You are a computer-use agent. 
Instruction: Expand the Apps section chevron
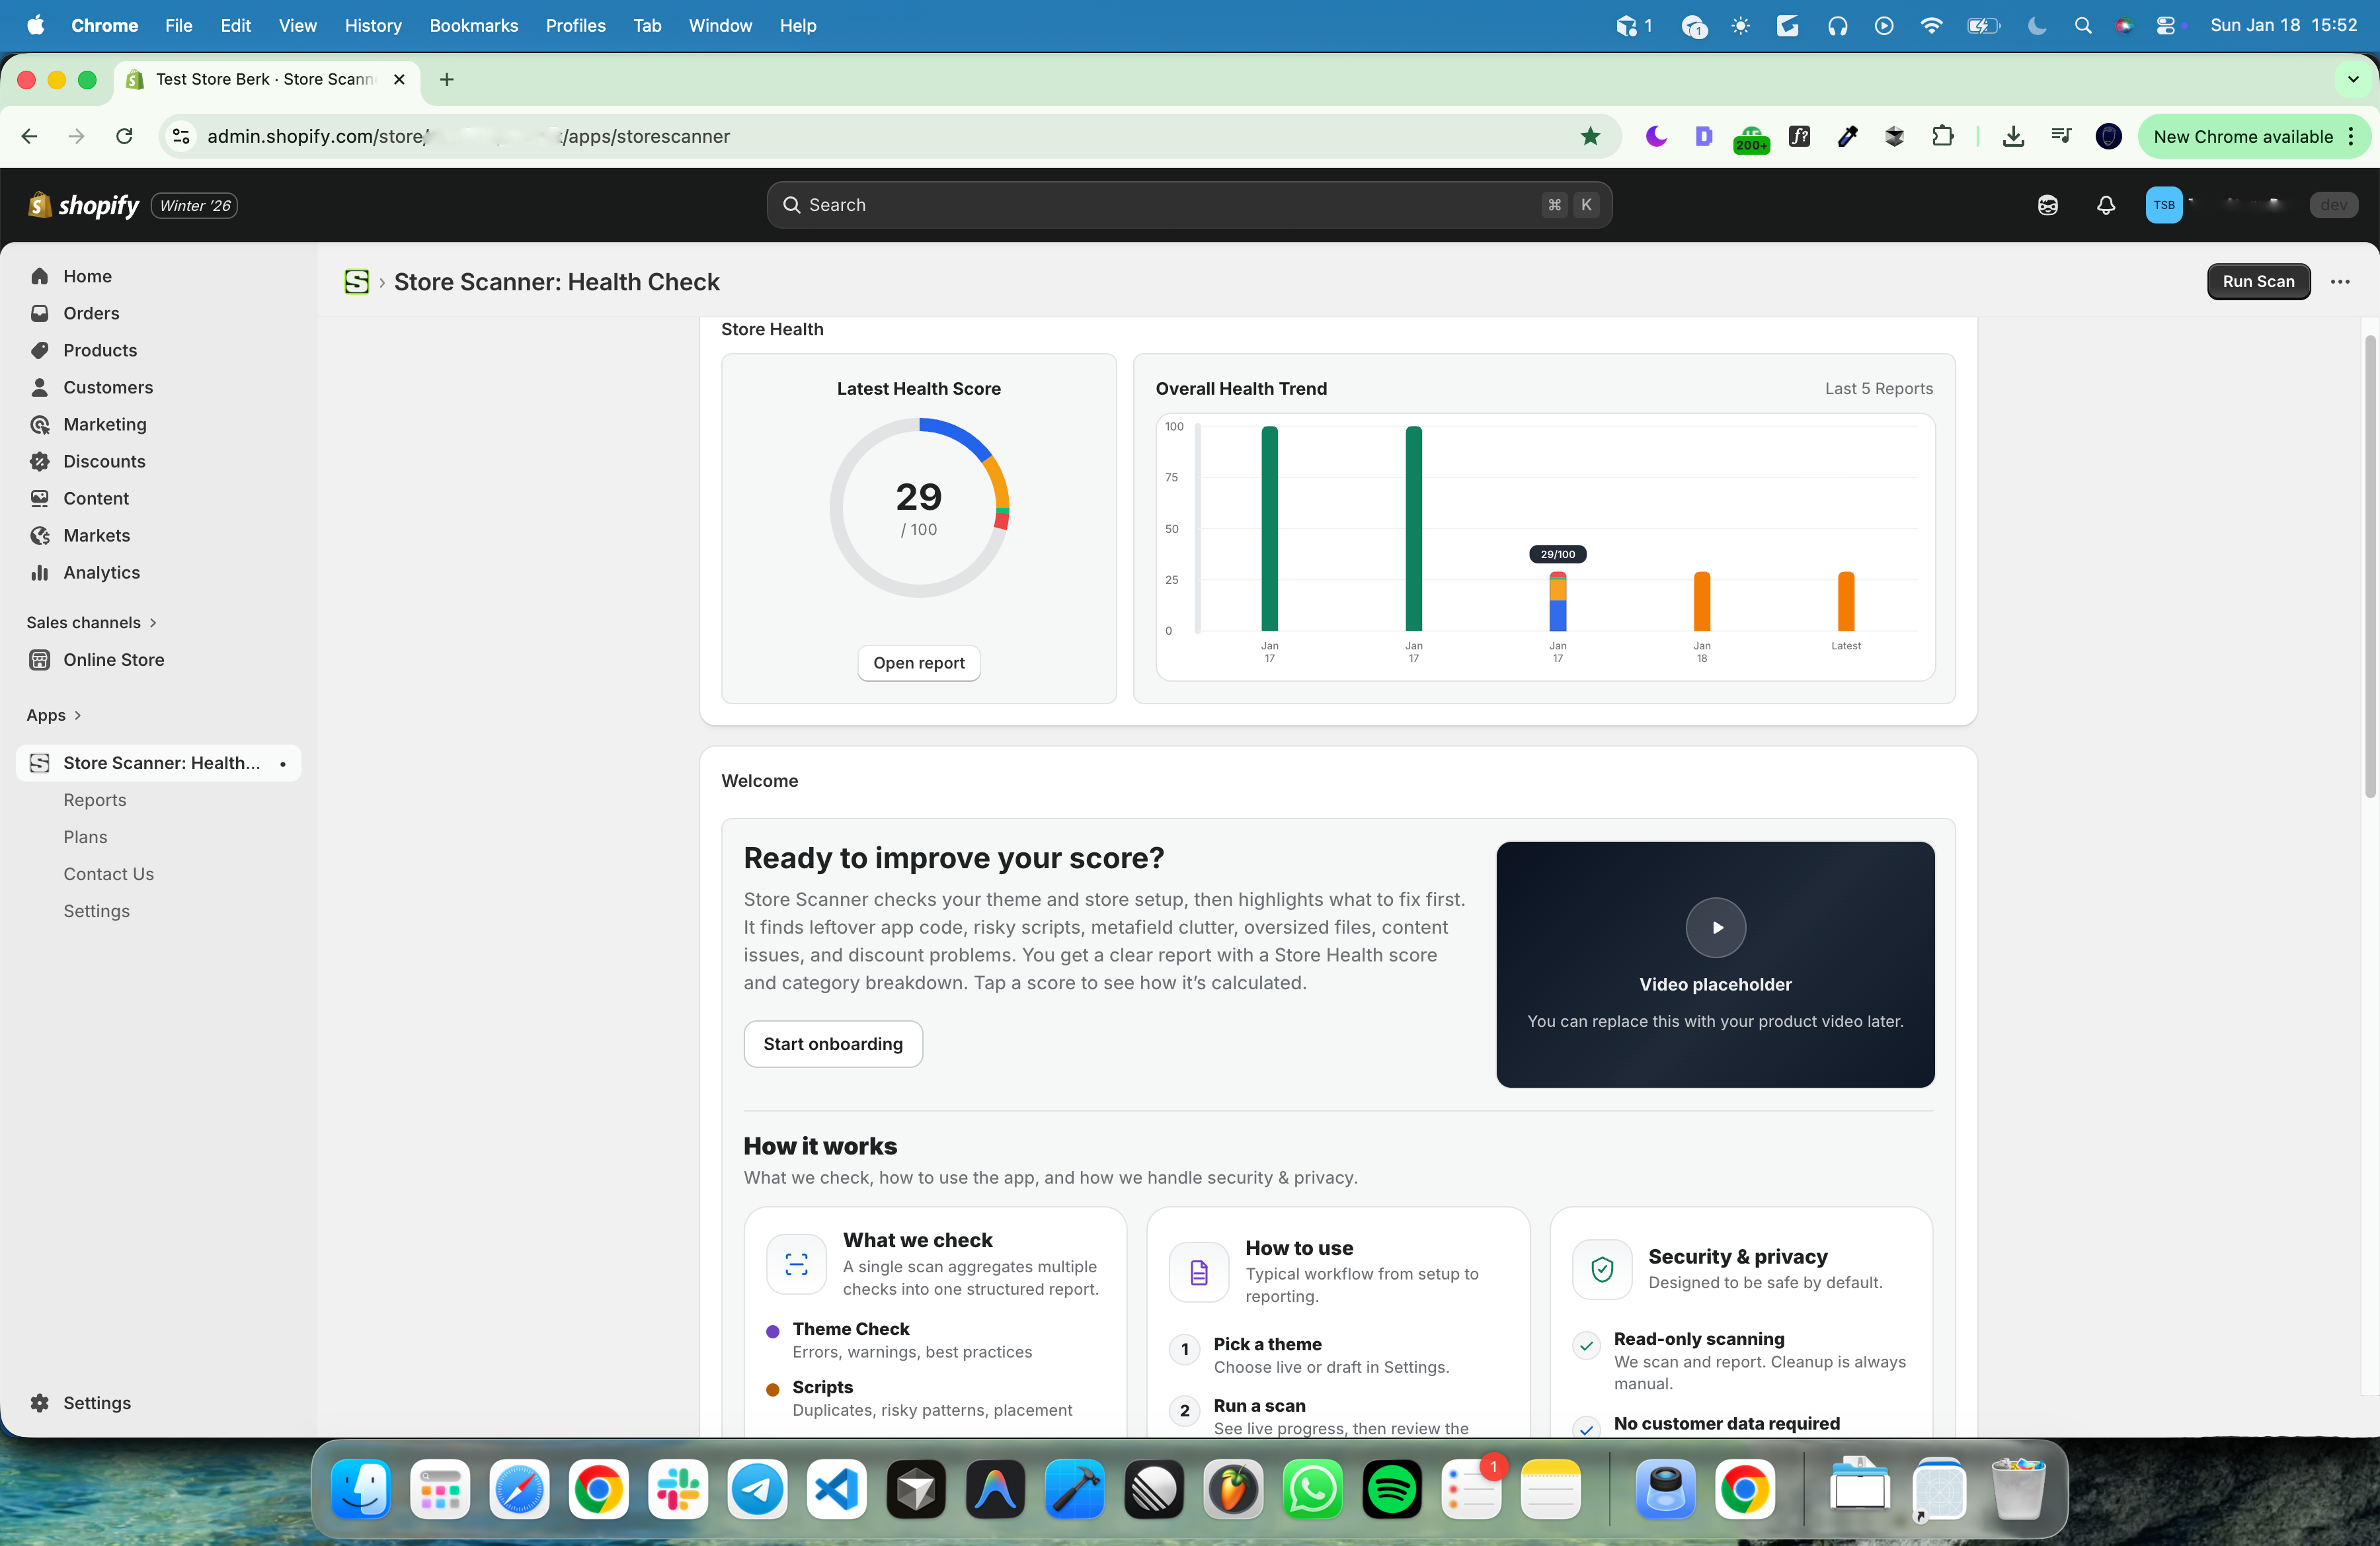(78, 715)
